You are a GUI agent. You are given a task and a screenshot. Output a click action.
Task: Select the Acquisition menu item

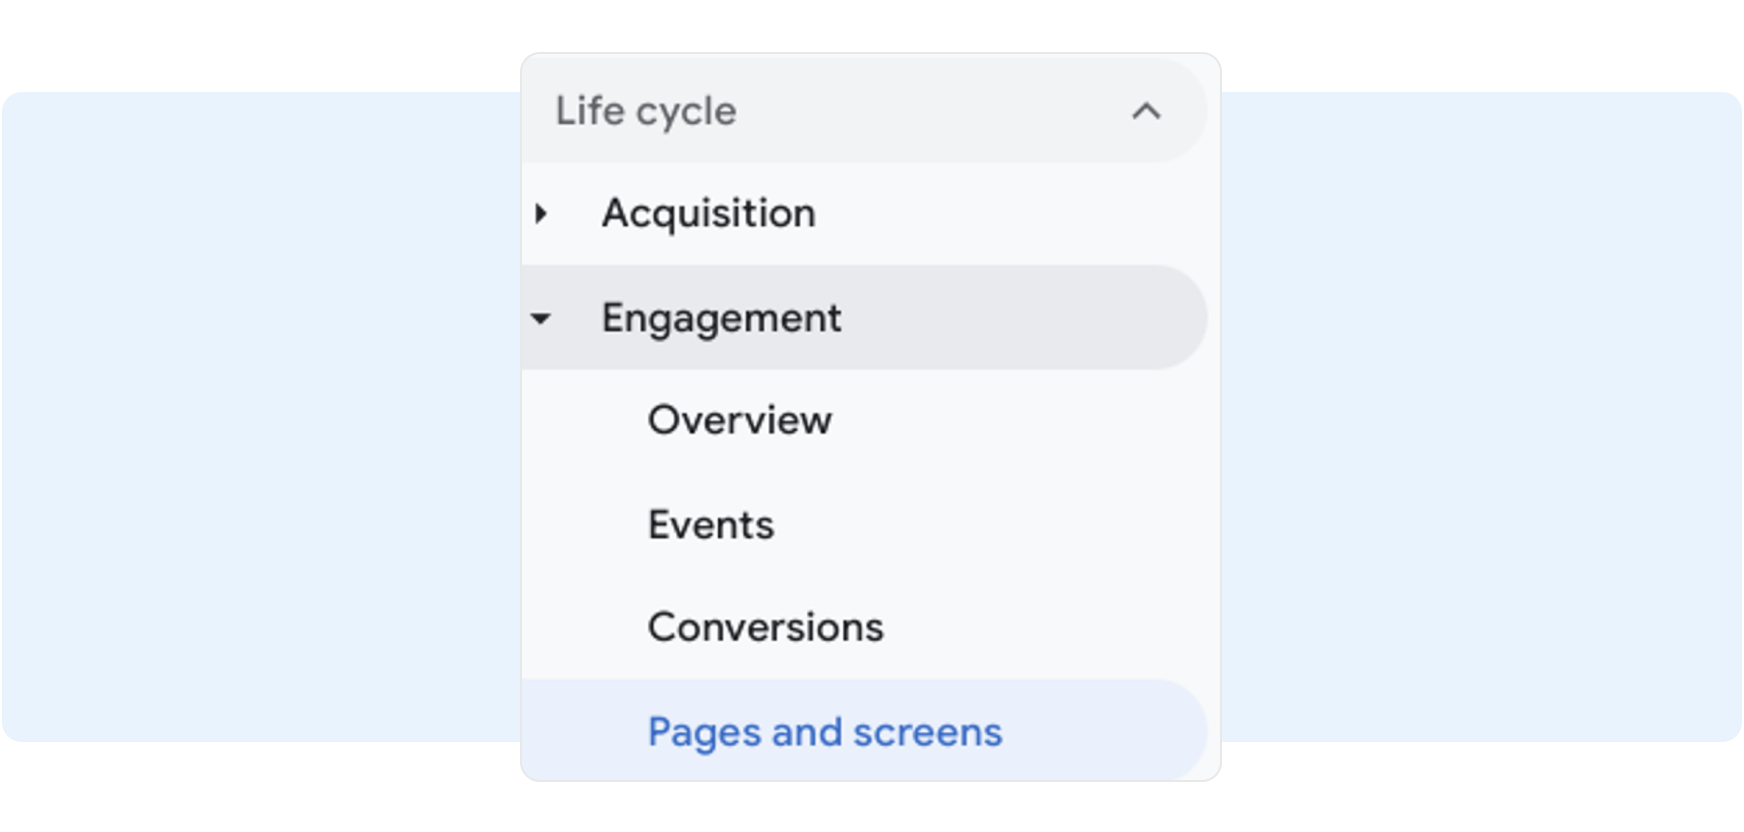(x=708, y=213)
